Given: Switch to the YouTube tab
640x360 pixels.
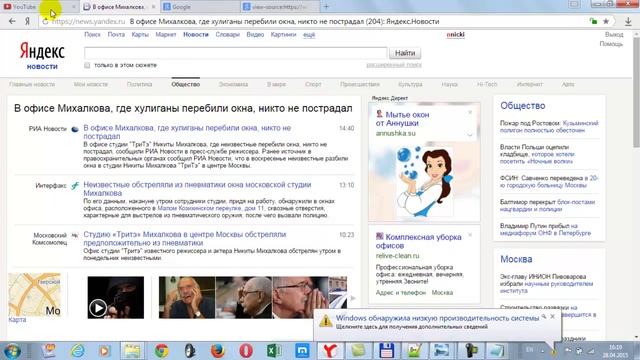Looking at the screenshot, I should (x=39, y=7).
